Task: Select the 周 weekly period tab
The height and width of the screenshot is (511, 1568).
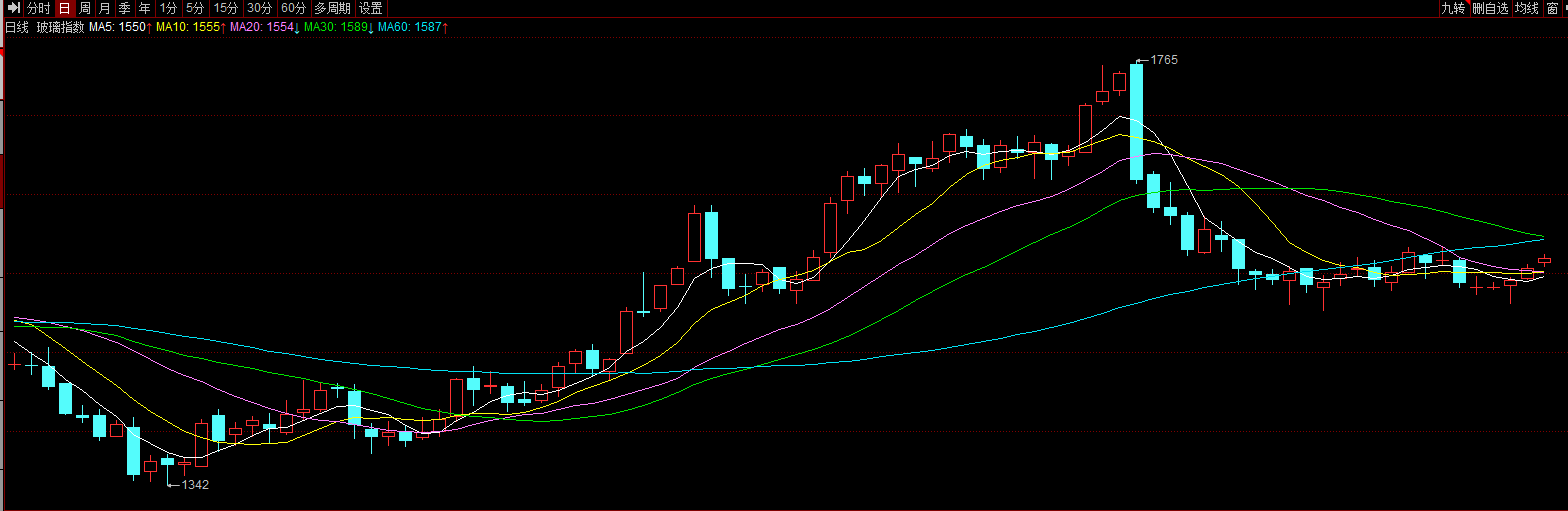Action: point(85,8)
